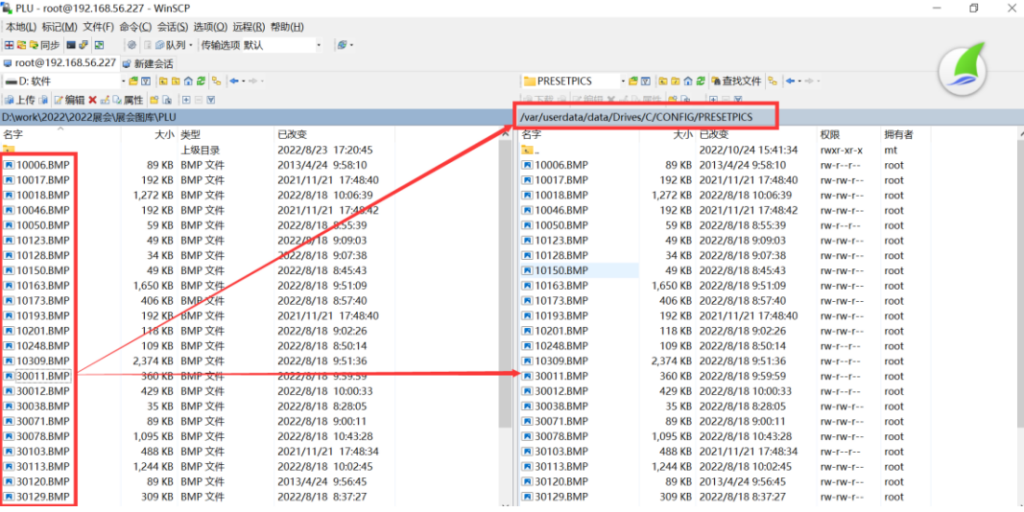Go to local root directory icon

(176, 82)
